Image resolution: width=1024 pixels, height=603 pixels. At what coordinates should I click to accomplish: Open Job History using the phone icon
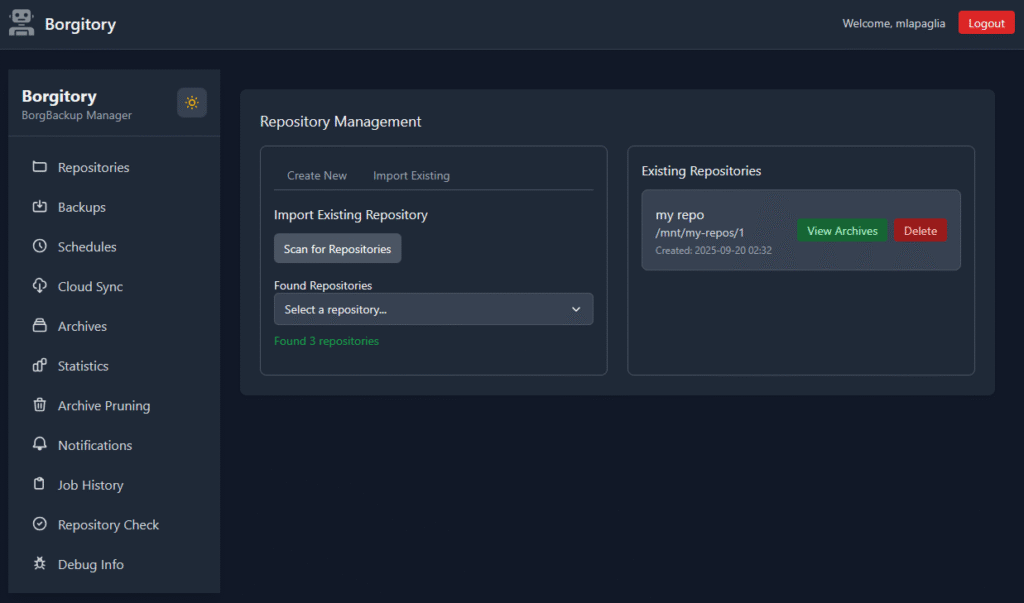point(38,485)
